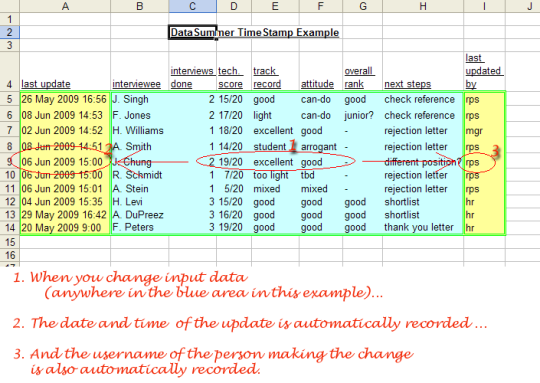Select cell with 08 Jun 2009 14:53

(x=65, y=115)
